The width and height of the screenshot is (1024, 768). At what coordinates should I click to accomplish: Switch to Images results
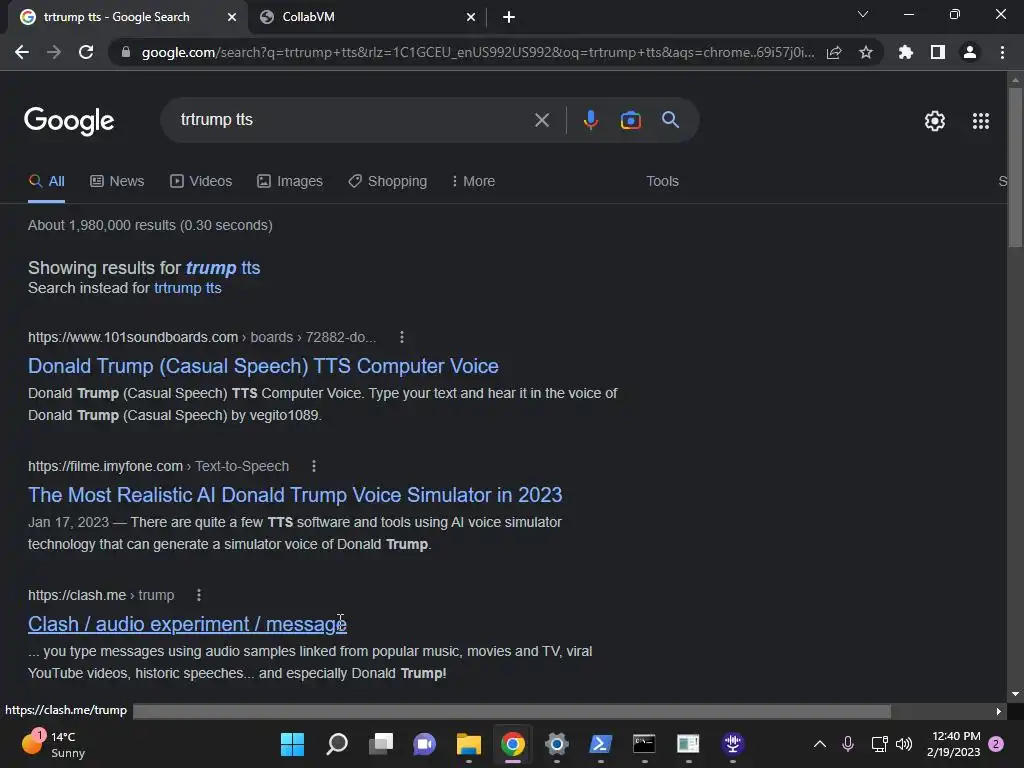pyautogui.click(x=290, y=182)
